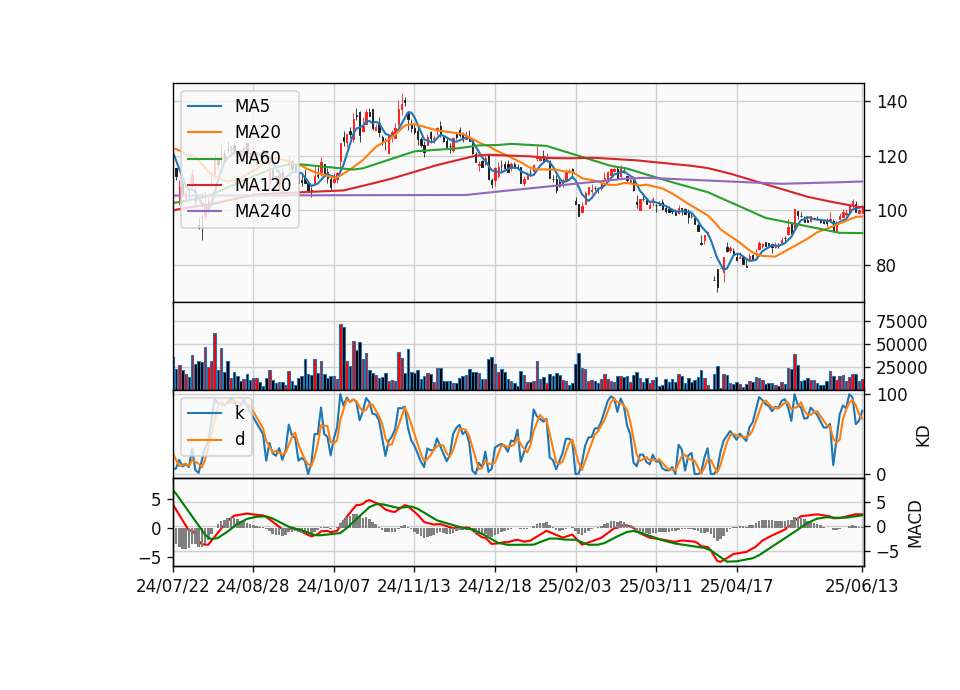Viewport: 960px width, 690px height.
Task: Click the MA240 legend label
Action: [x=263, y=211]
